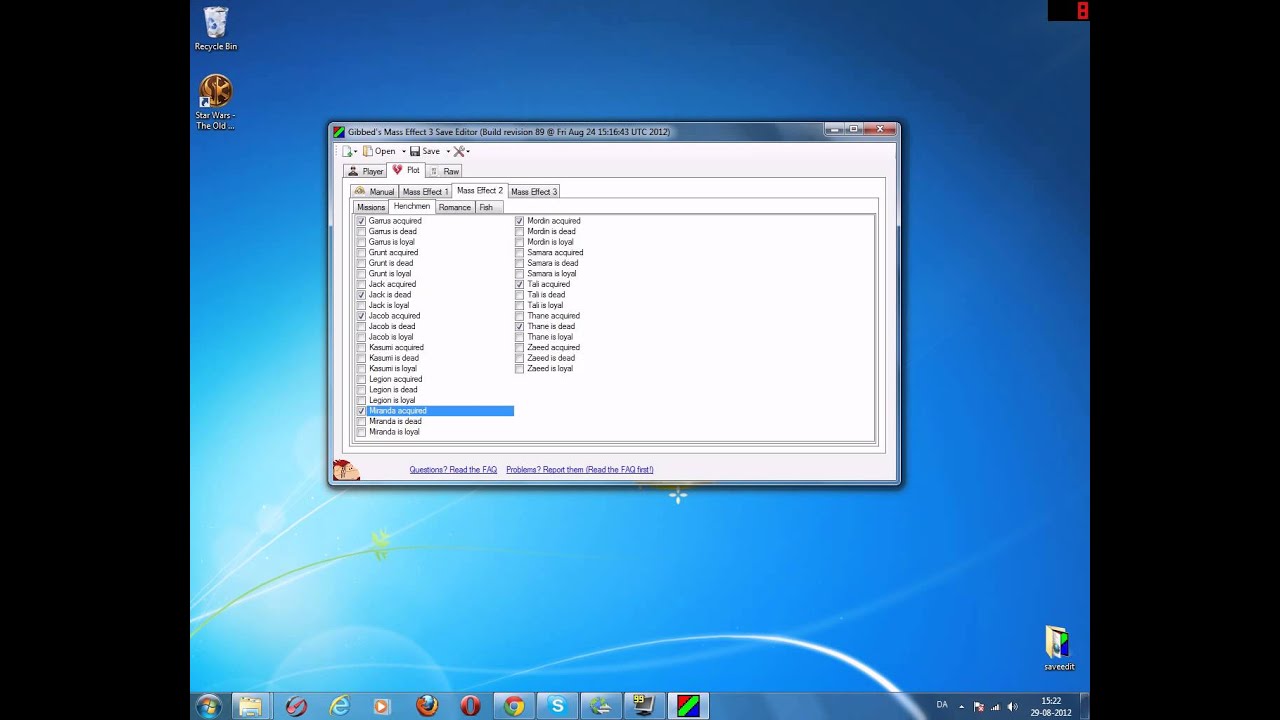Launch Windows Media Player from taskbar
The width and height of the screenshot is (1280, 720).
coord(381,706)
